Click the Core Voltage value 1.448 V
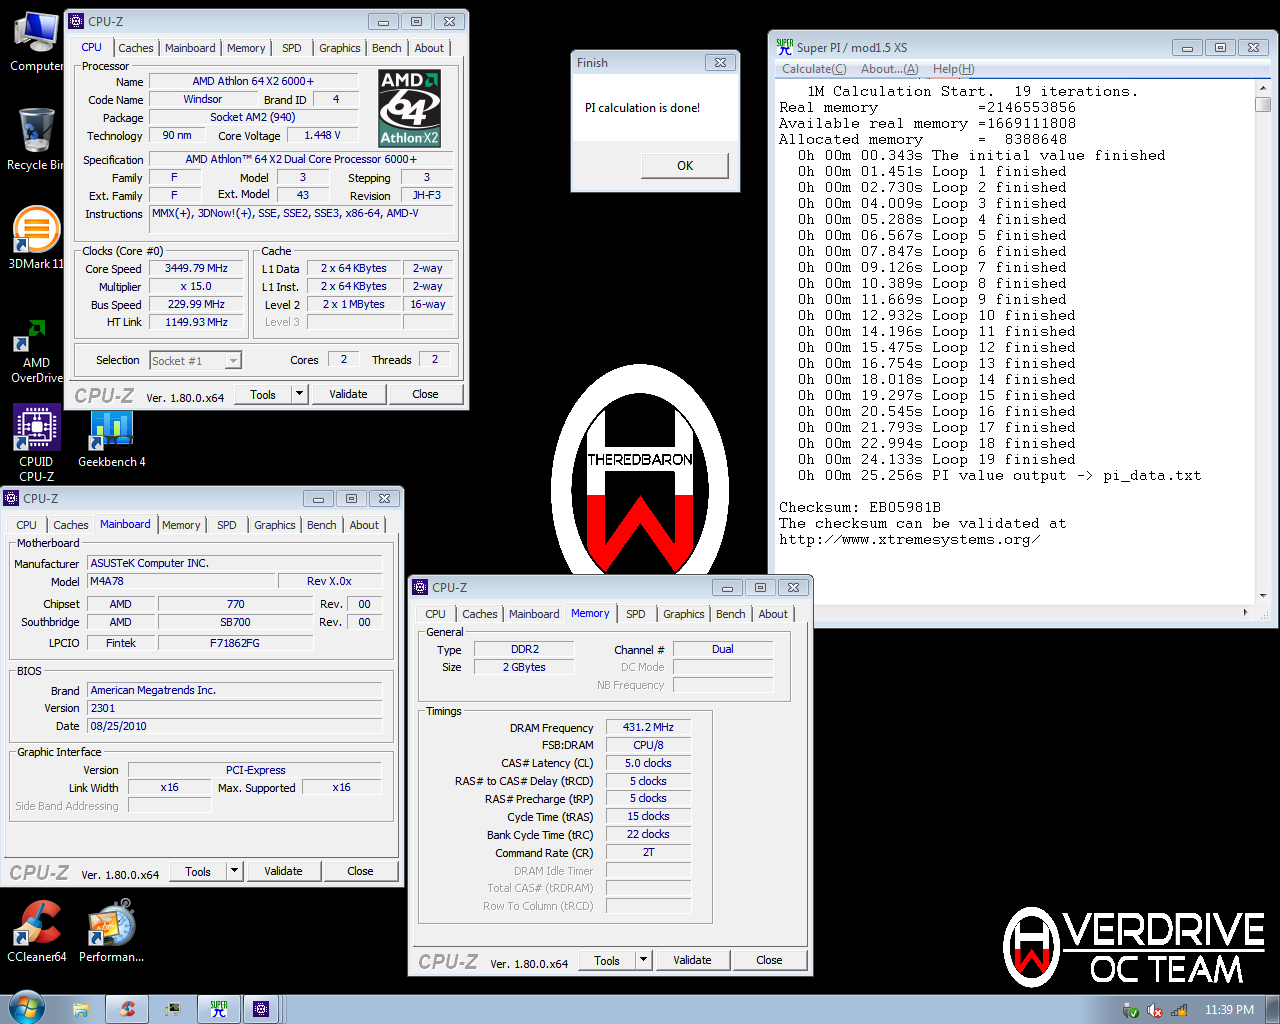Viewport: 1280px width, 1024px height. pyautogui.click(x=323, y=135)
